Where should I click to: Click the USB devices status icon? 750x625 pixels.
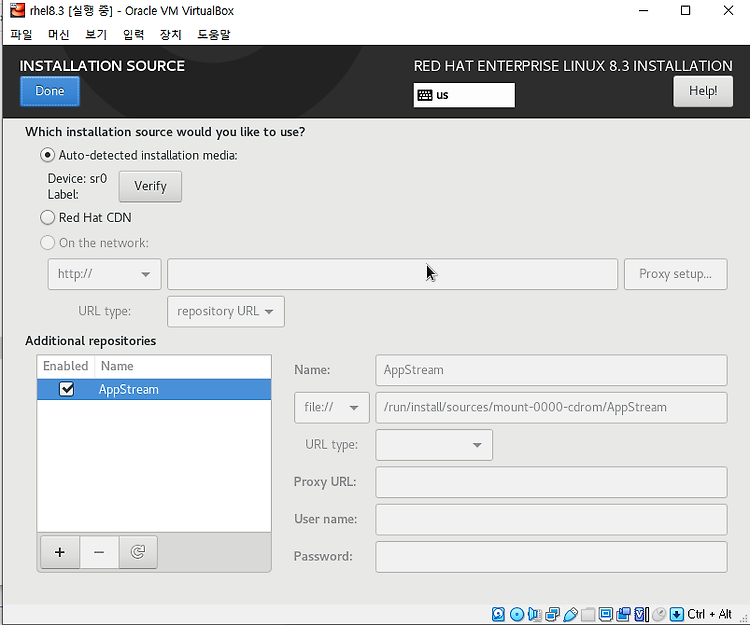[571, 614]
